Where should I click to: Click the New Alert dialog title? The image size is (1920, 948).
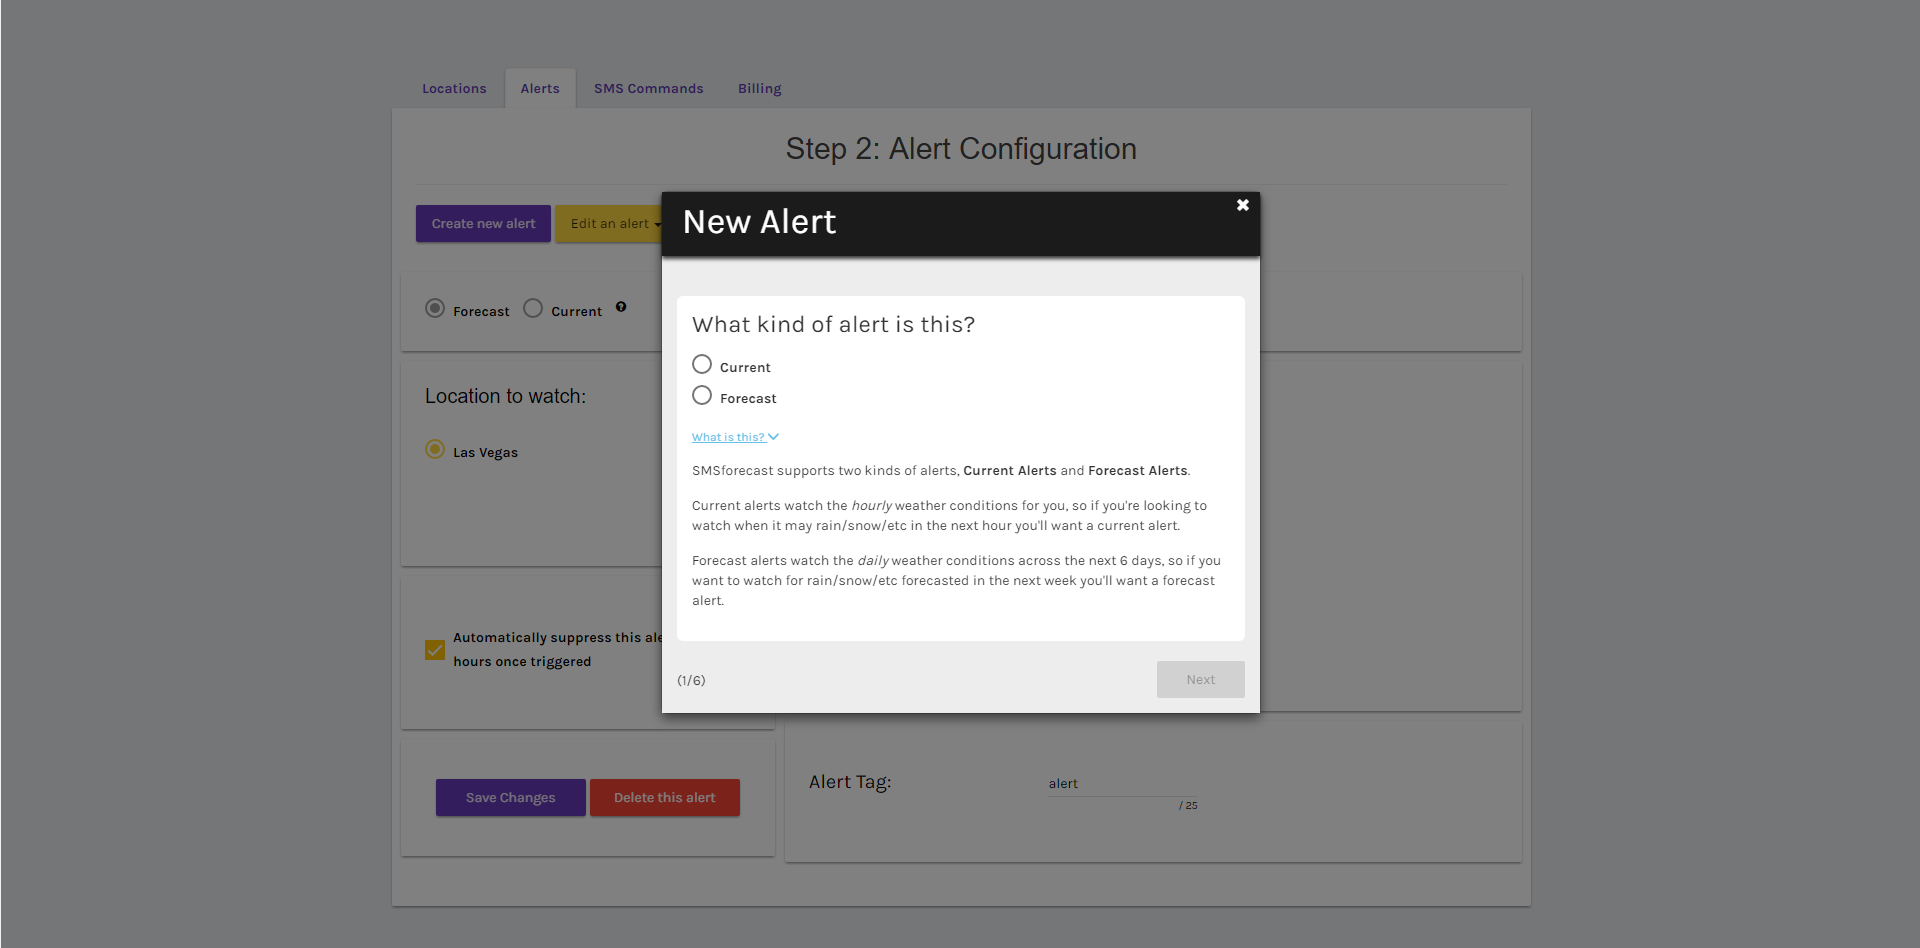(x=759, y=222)
